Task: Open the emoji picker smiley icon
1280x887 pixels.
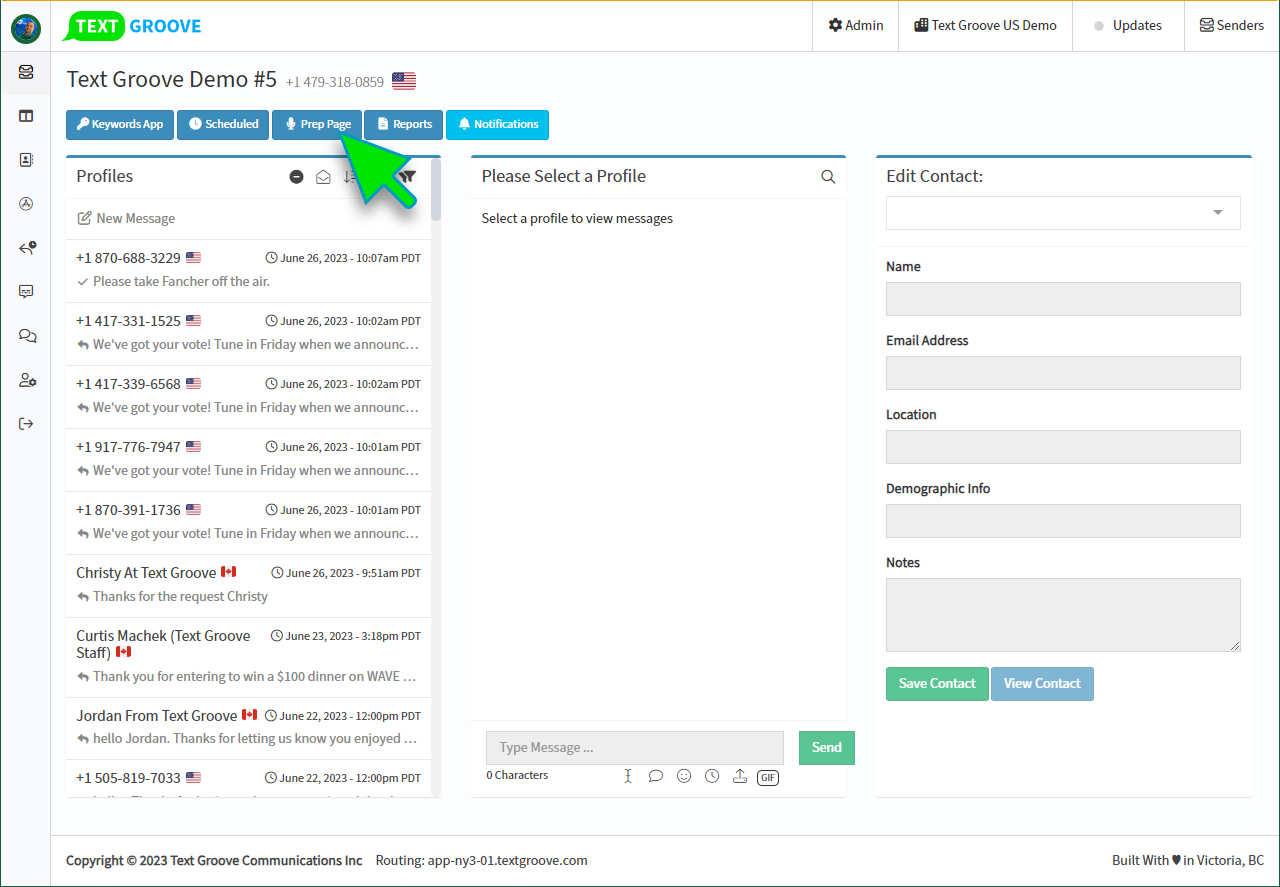Action: (684, 776)
